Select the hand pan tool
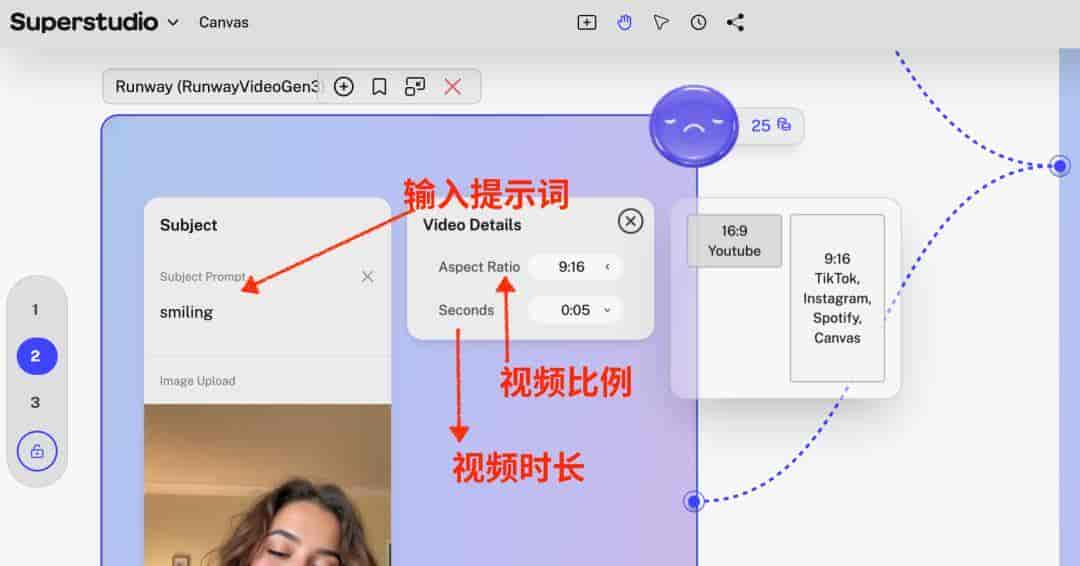 [624, 23]
